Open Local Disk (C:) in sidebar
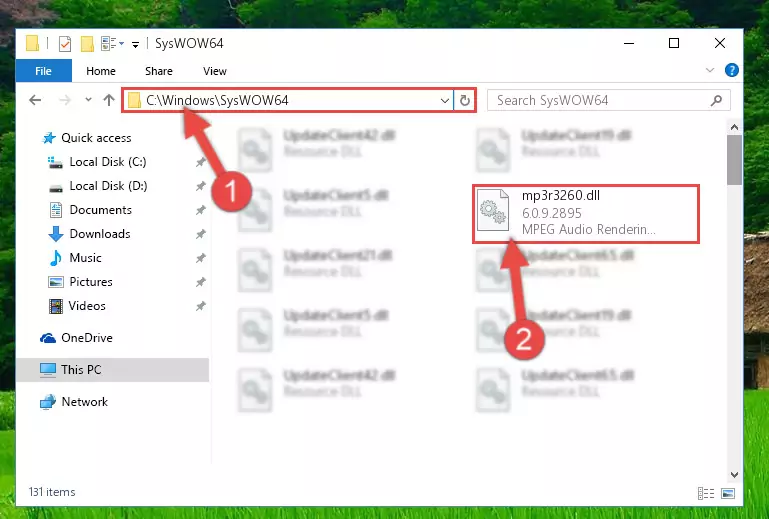Screen dimensions: 769x519 pyautogui.click(x=97, y=162)
